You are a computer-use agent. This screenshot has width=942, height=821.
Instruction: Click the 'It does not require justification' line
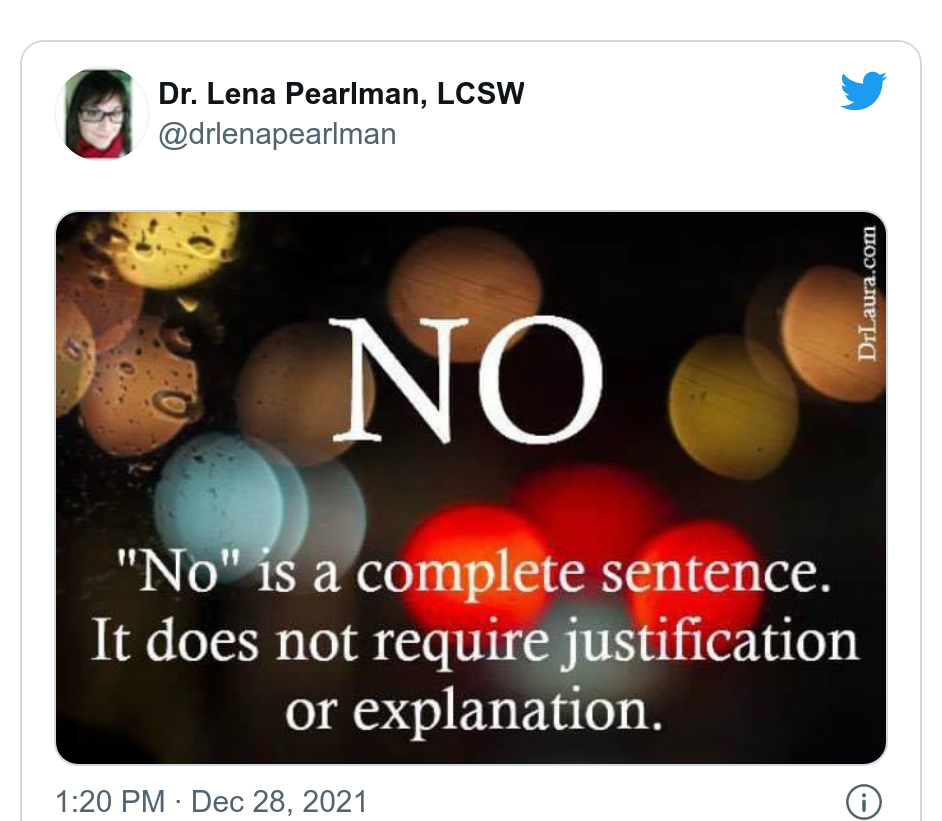475,642
